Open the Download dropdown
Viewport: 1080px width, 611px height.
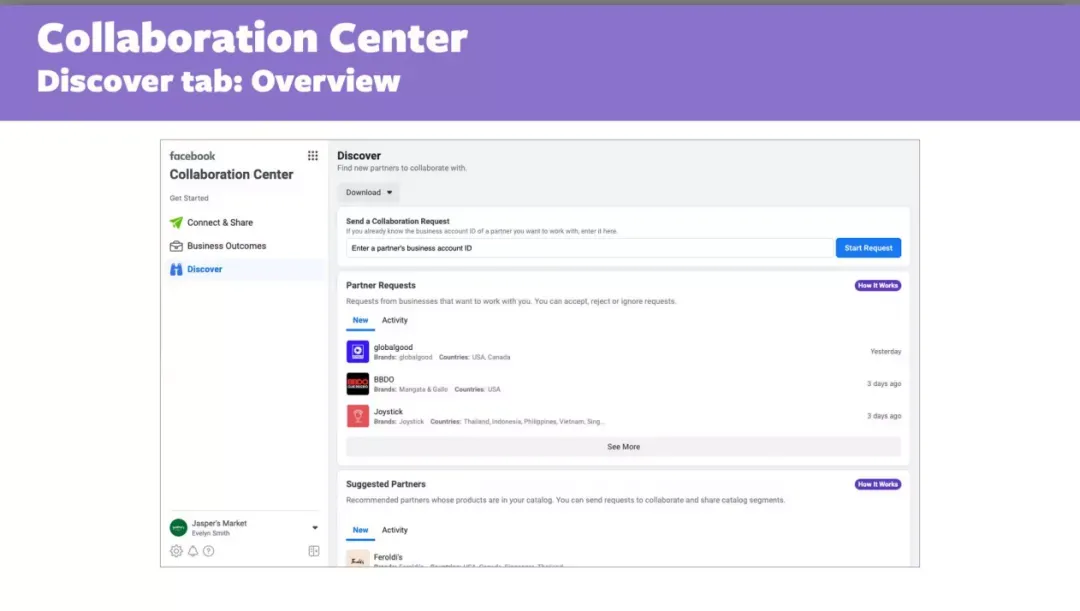click(369, 193)
